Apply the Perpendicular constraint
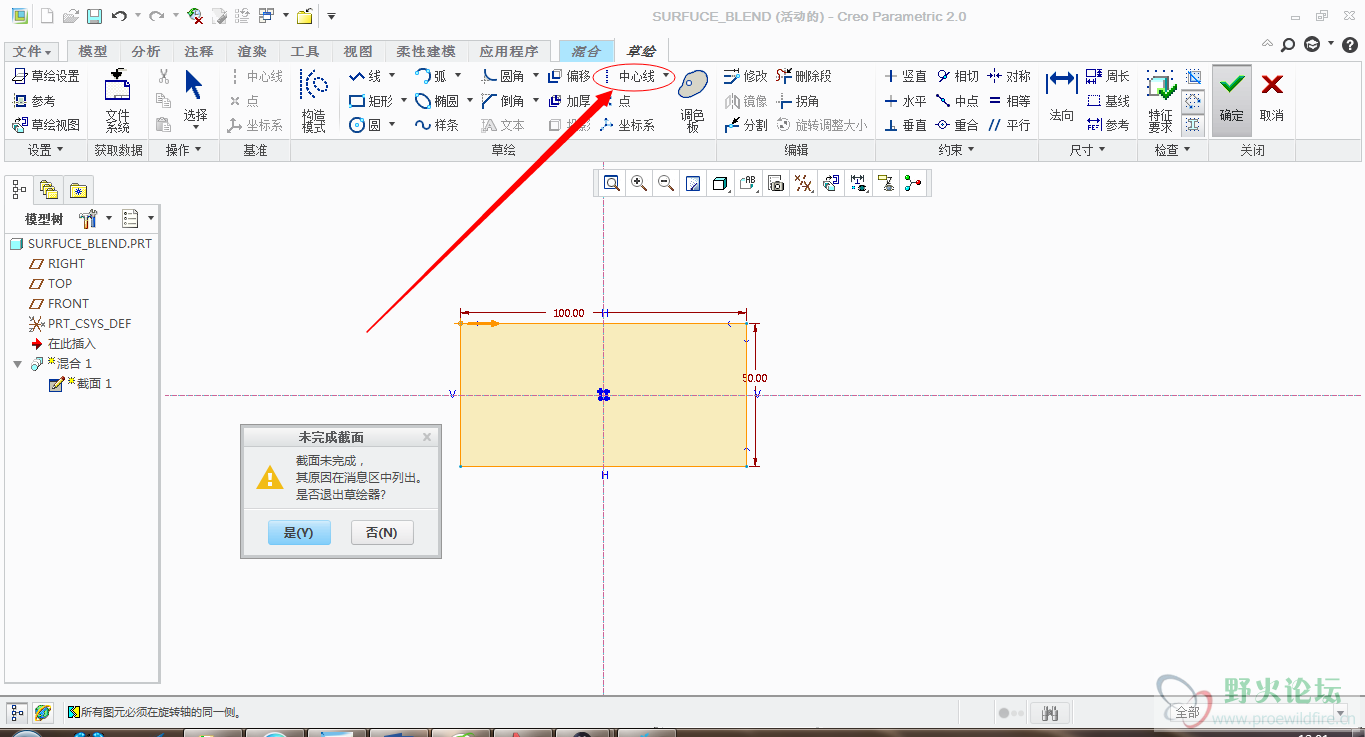The width and height of the screenshot is (1365, 737). click(x=905, y=125)
